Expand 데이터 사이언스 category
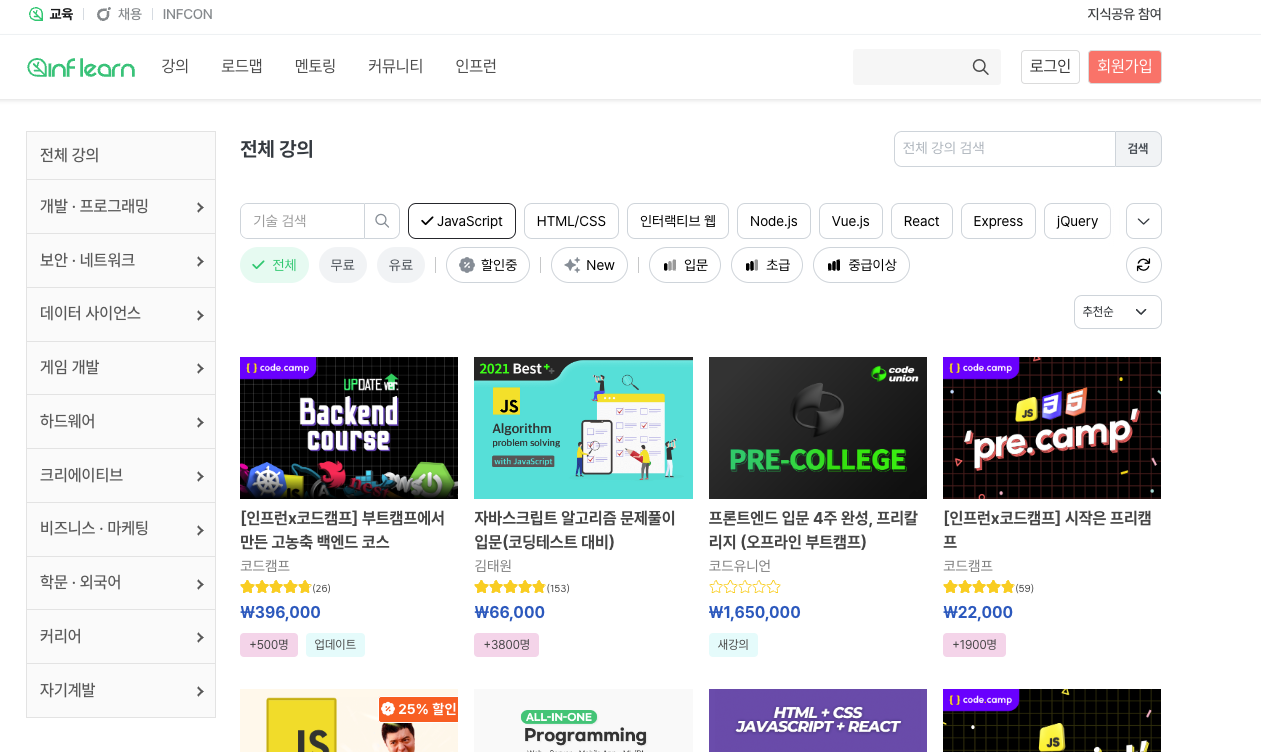This screenshot has width=1261, height=752. pyautogui.click(x=121, y=314)
